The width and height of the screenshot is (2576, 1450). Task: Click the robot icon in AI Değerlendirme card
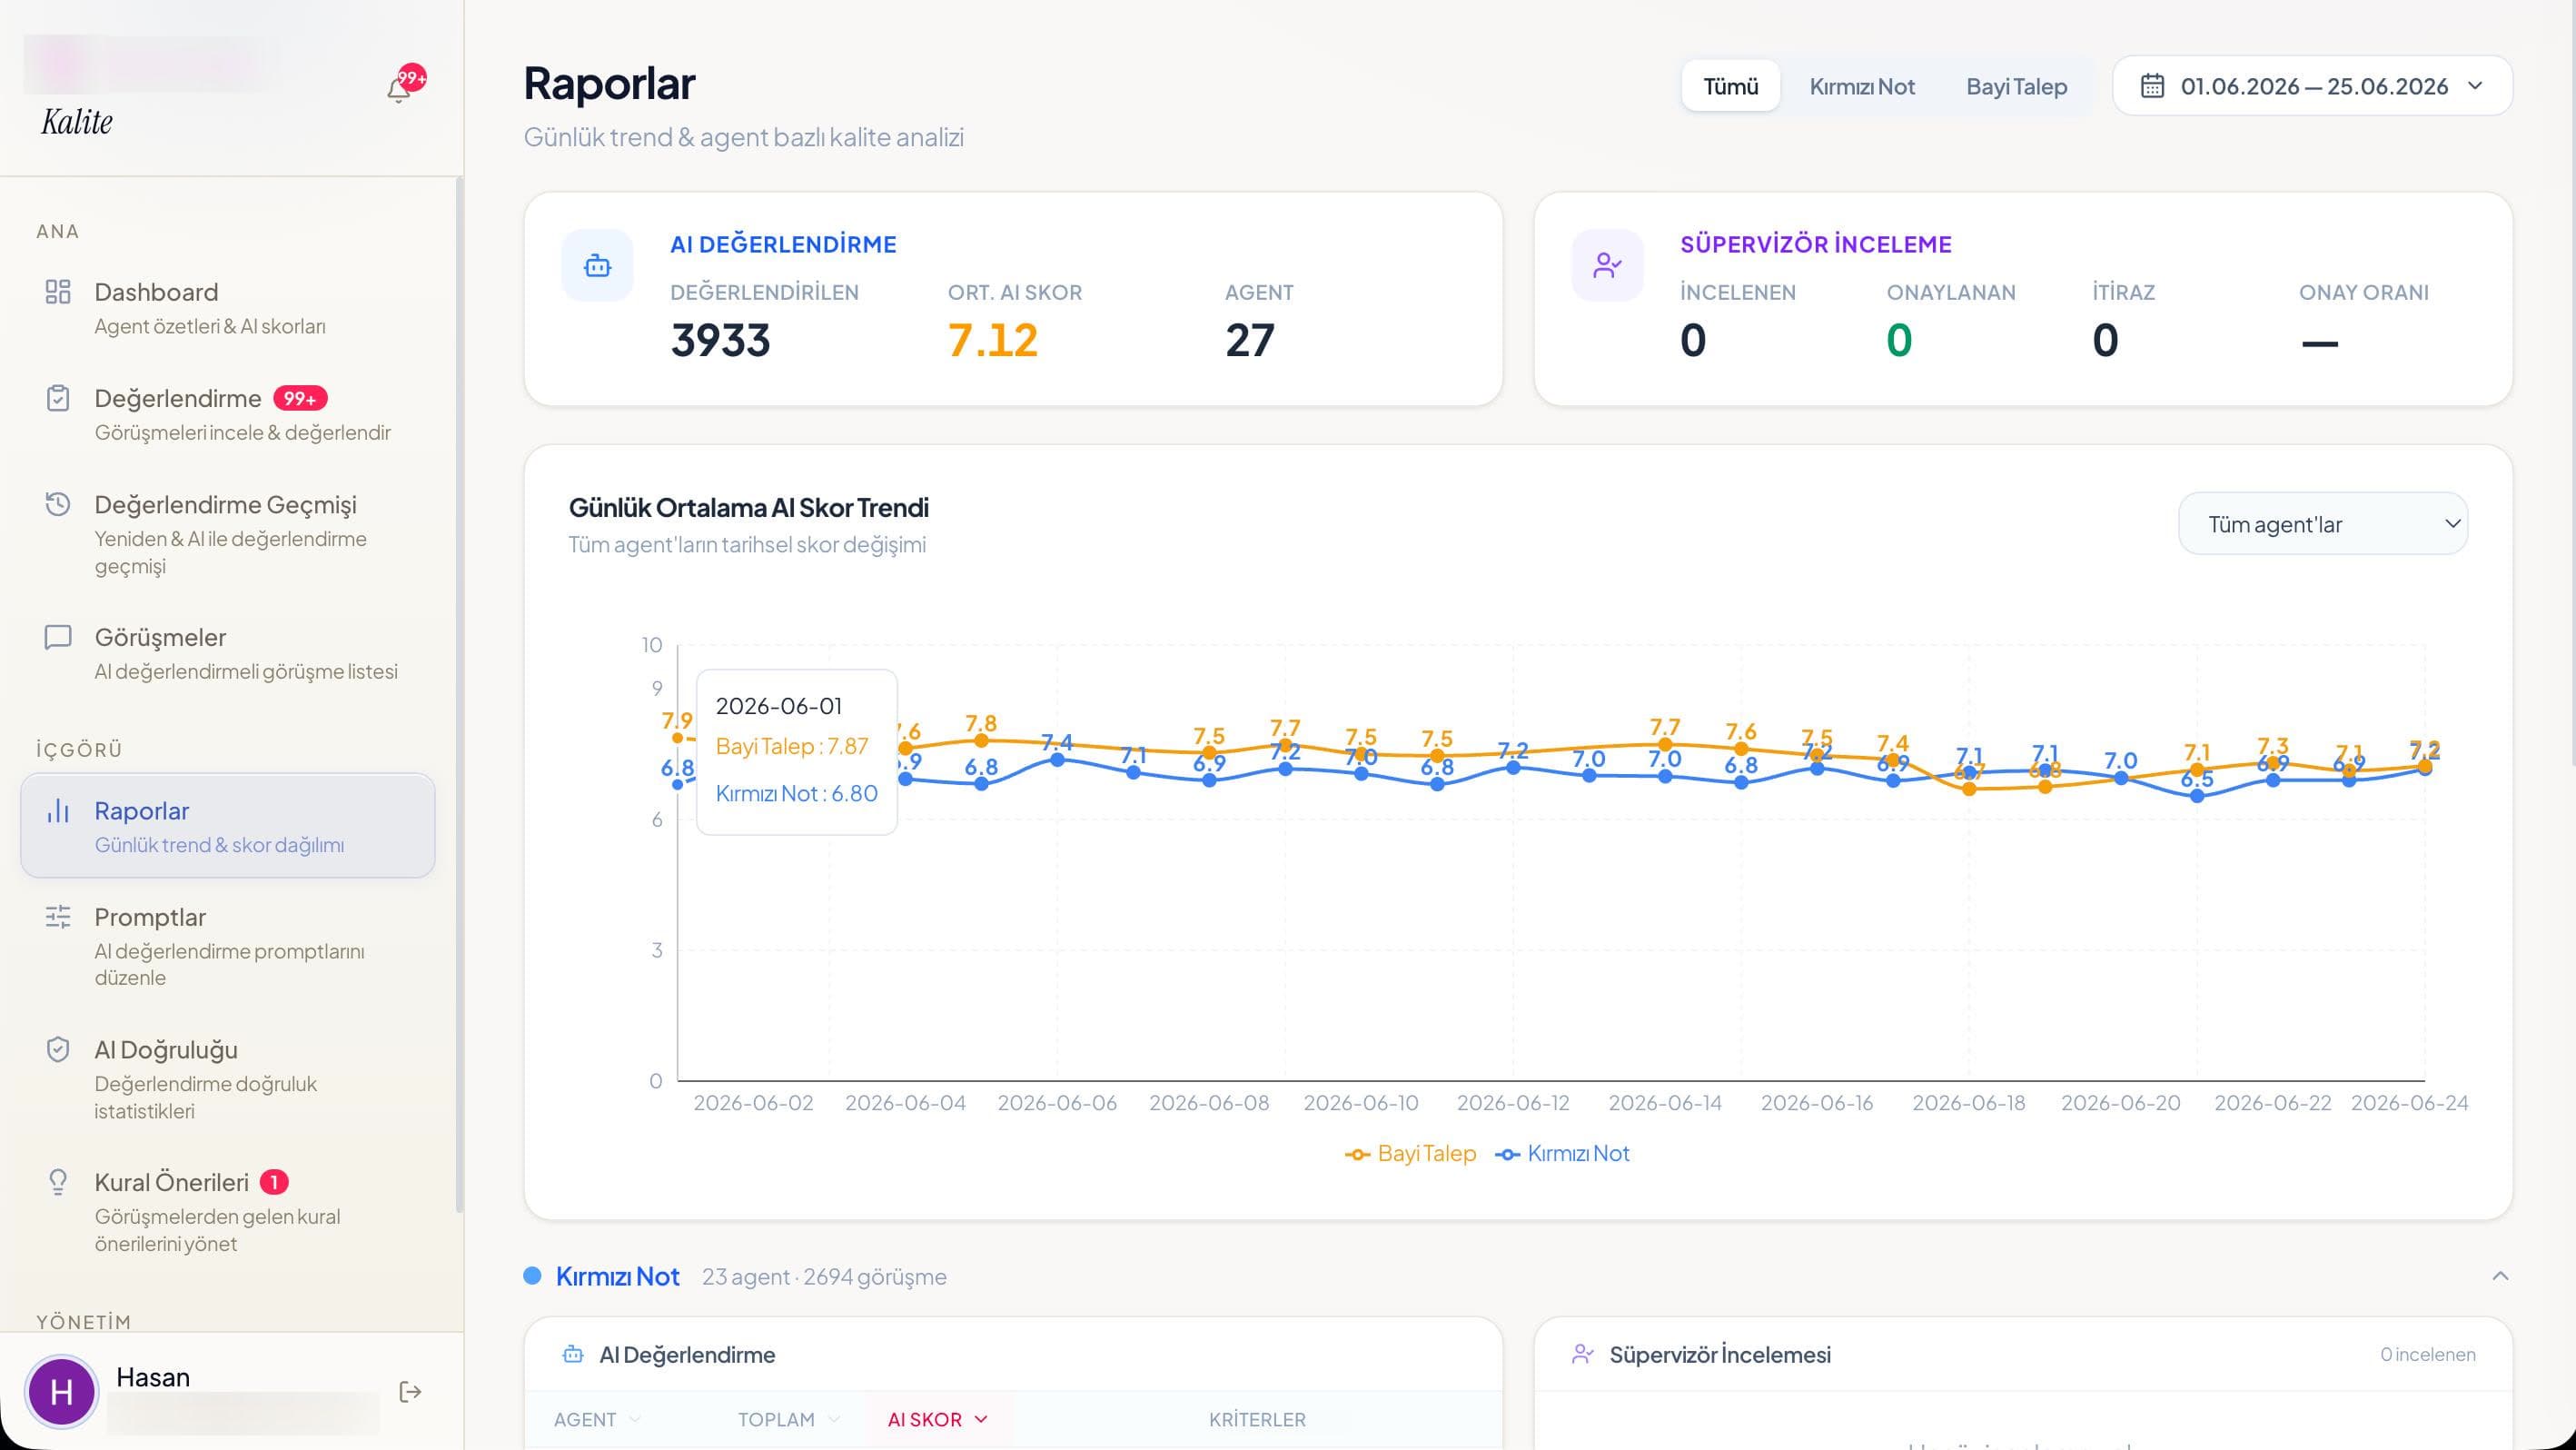(x=598, y=266)
